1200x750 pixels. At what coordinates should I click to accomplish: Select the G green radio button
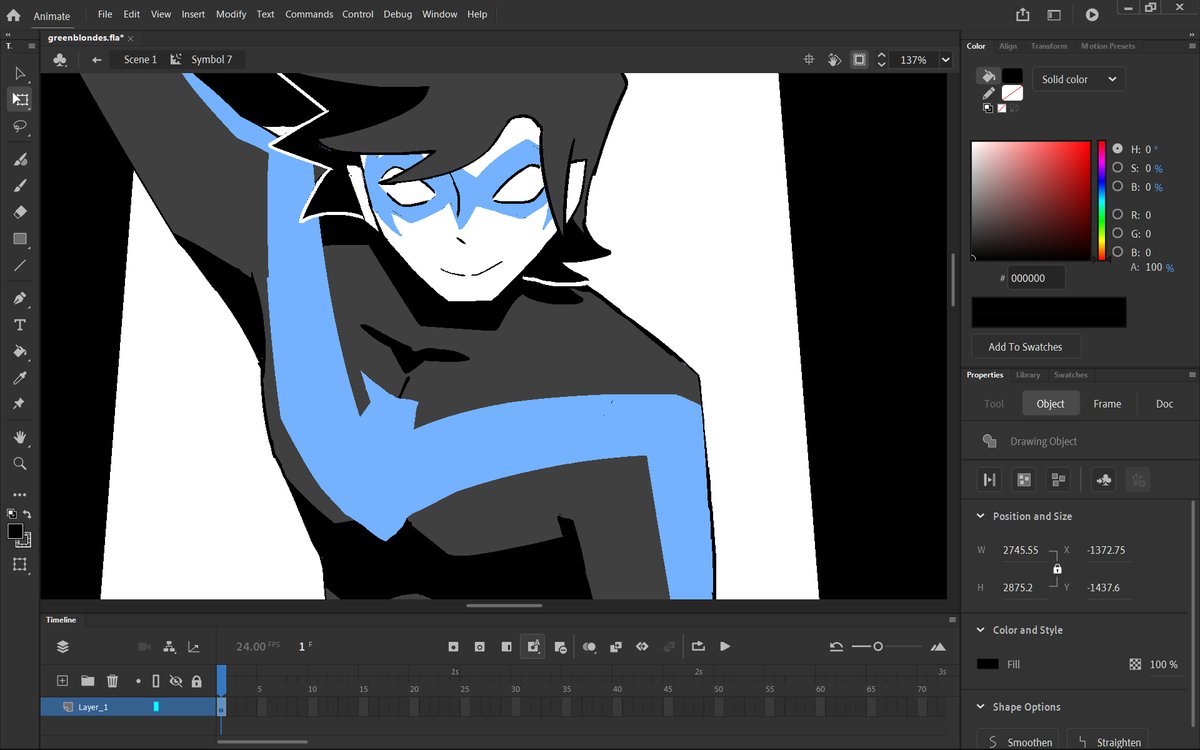point(1118,233)
